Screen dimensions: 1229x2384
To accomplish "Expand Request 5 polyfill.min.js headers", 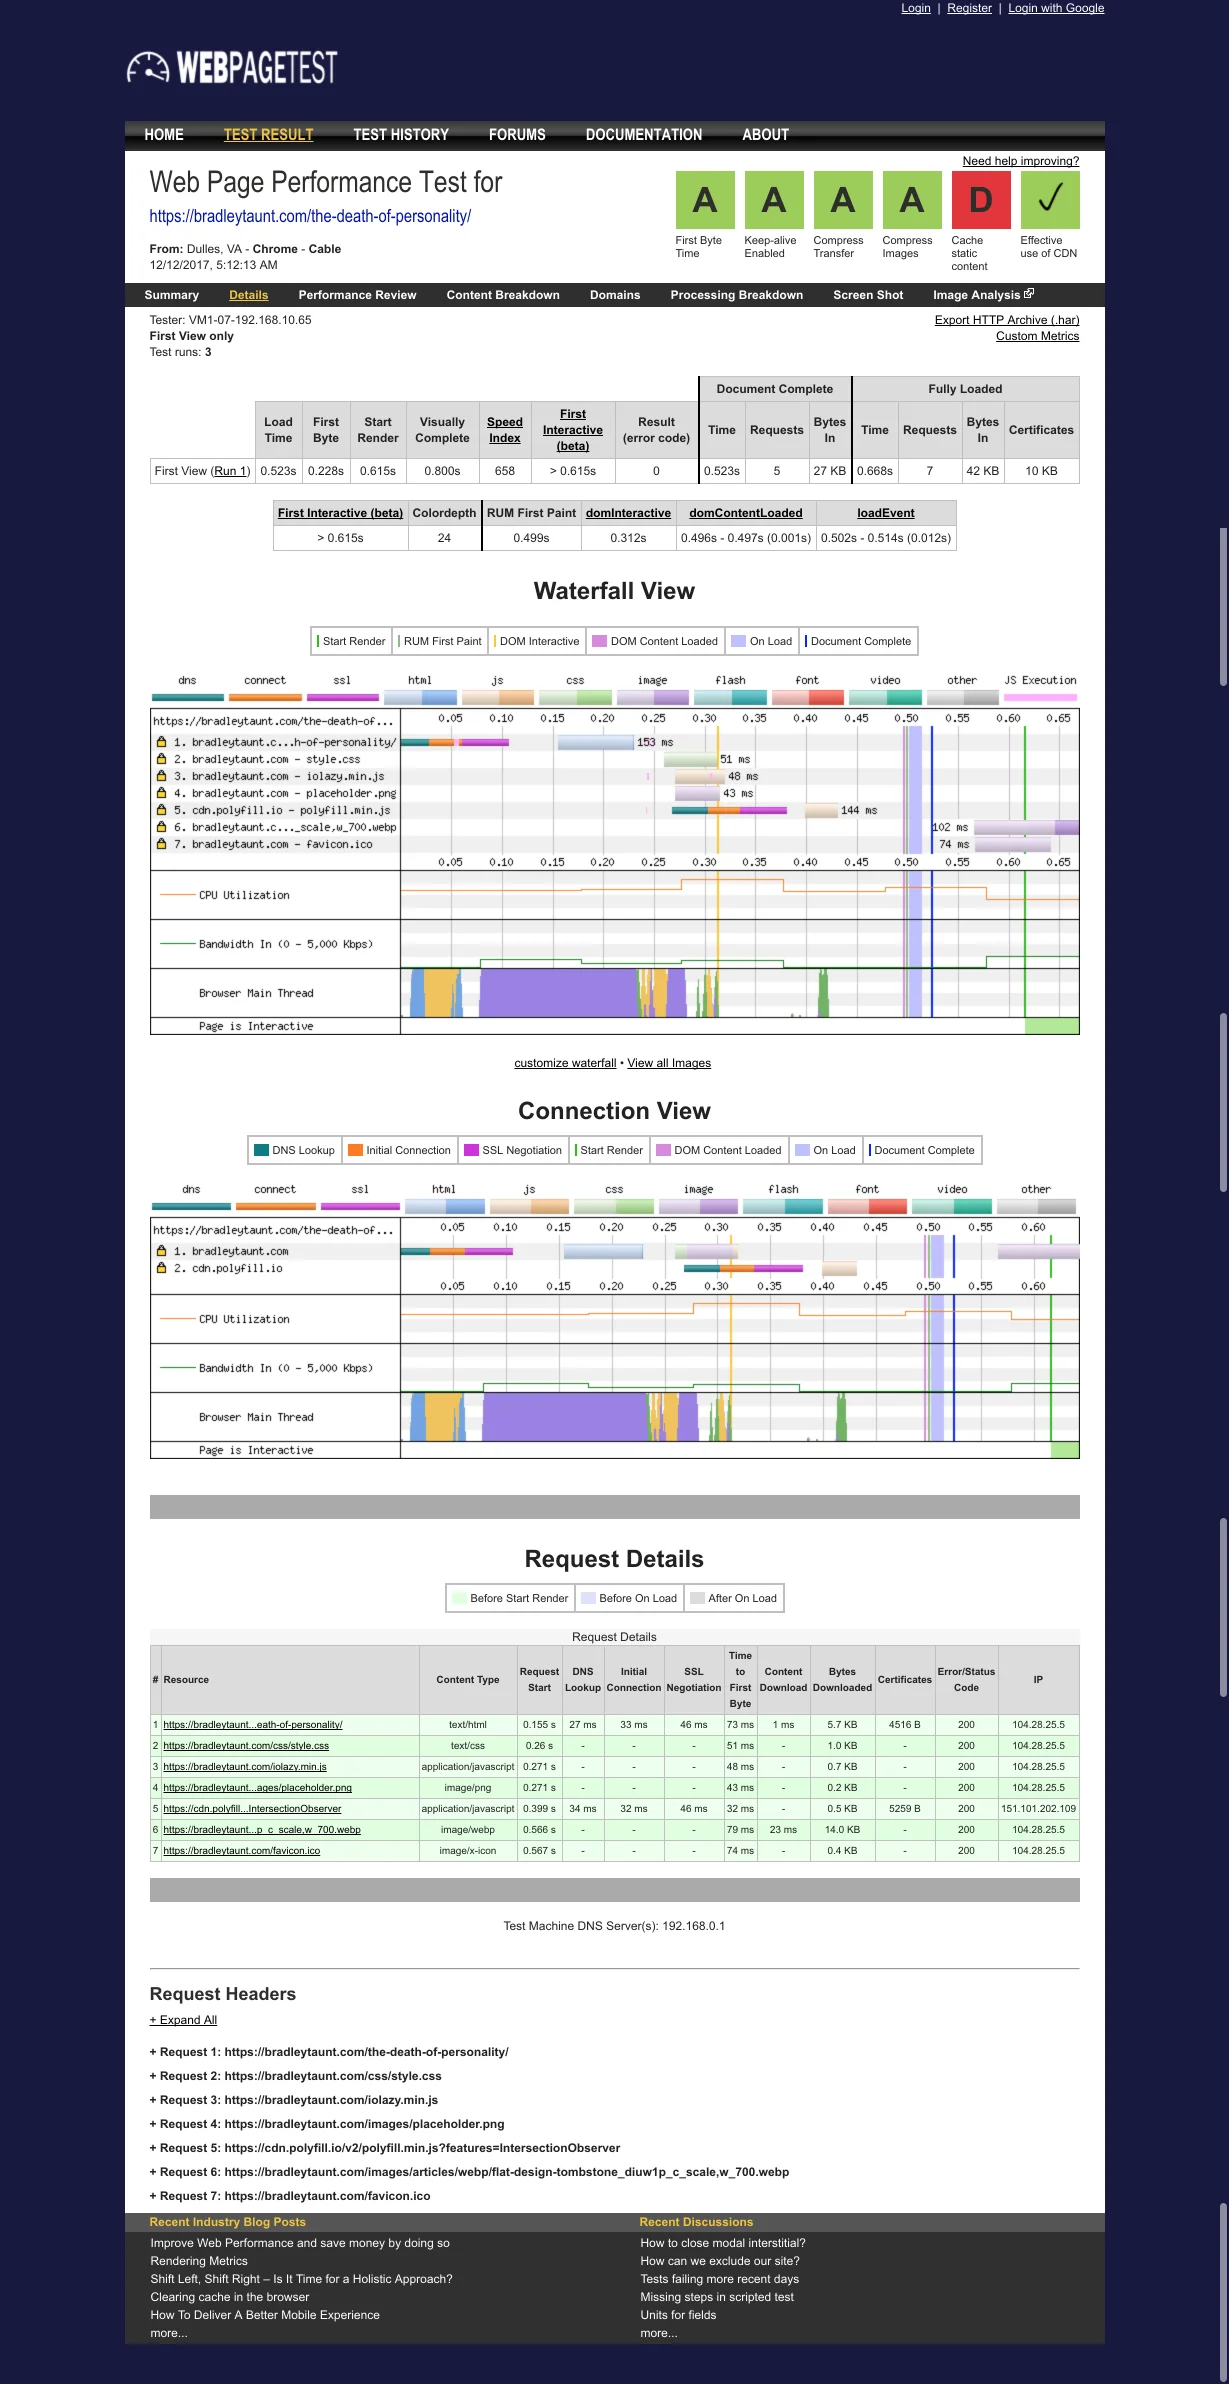I will (x=384, y=2148).
